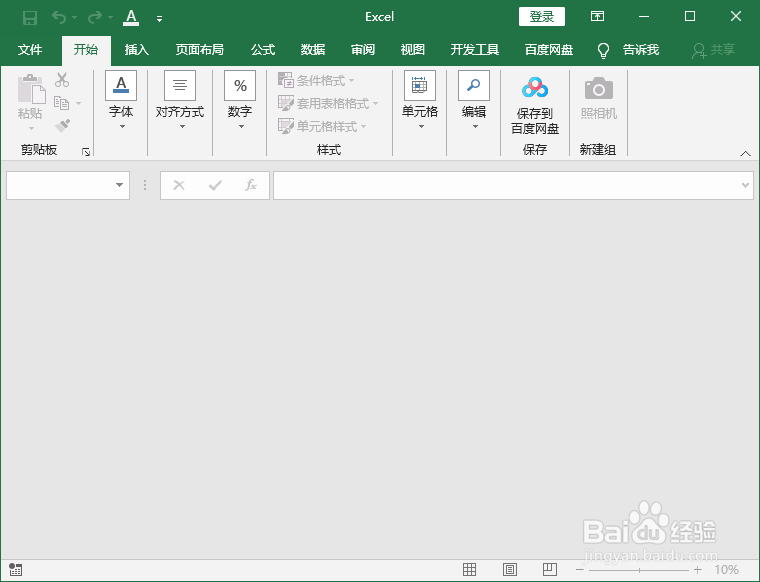
Task: Click the formula bar Enter checkmark icon
Action: [x=215, y=185]
